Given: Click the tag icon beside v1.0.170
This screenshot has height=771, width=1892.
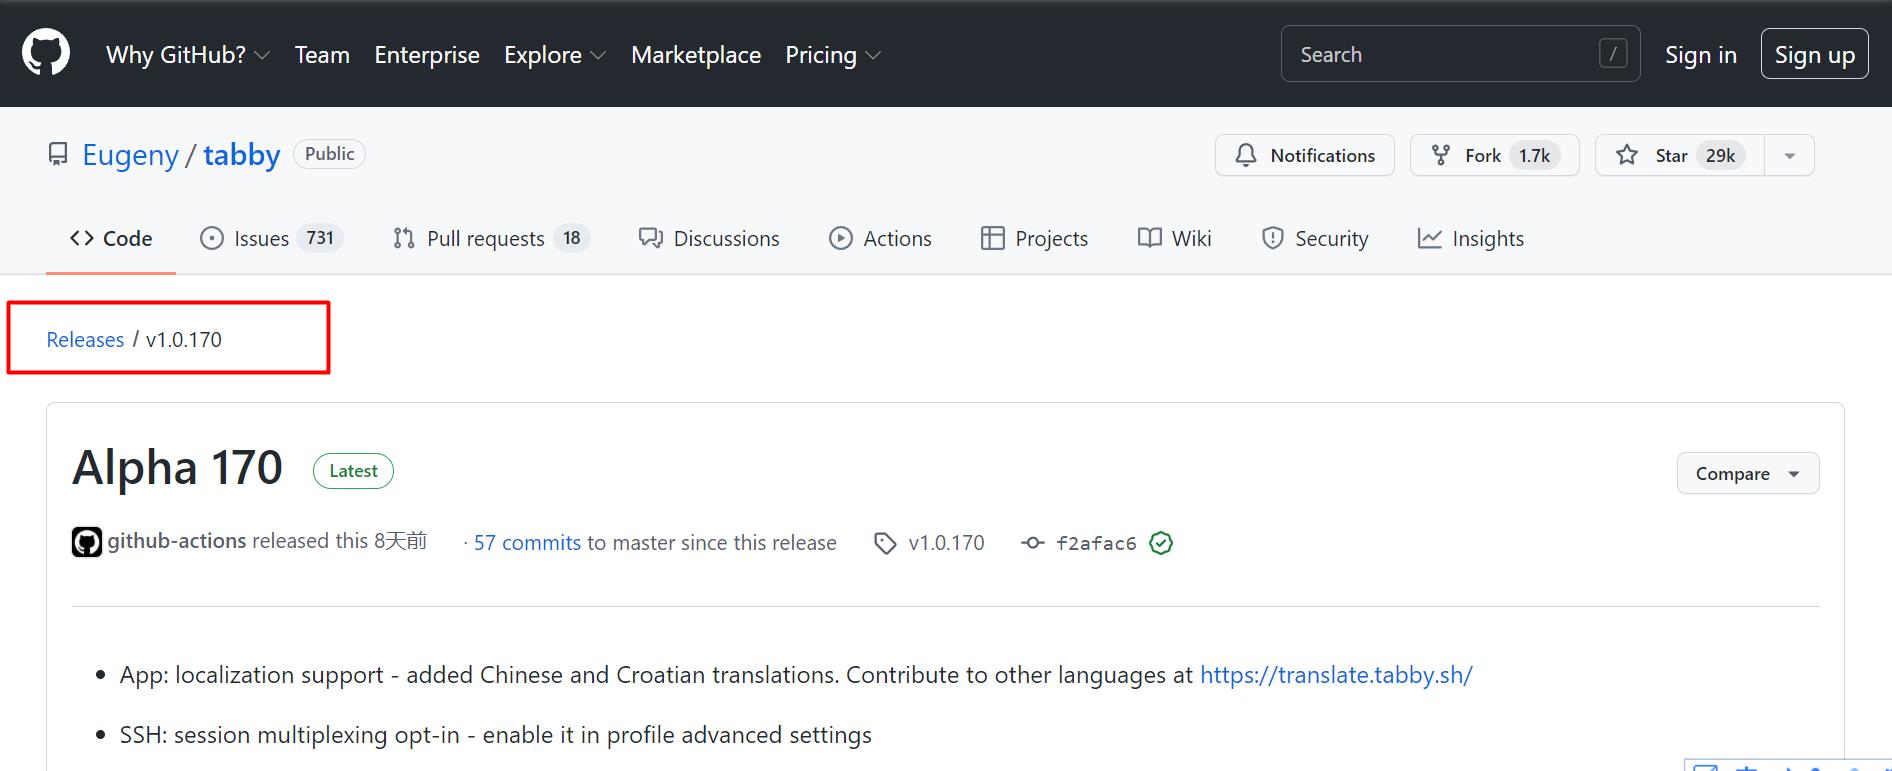Looking at the screenshot, I should [x=885, y=543].
